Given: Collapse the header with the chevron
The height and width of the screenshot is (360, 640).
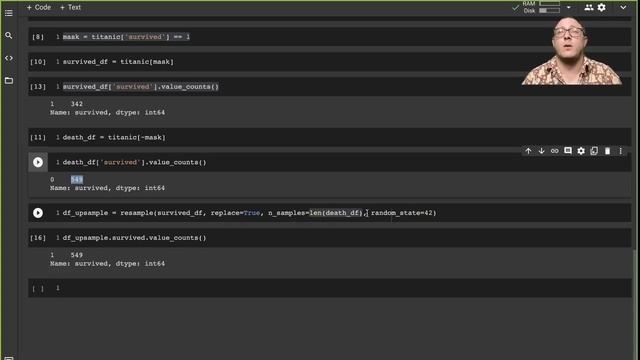Looking at the screenshot, I should [623, 7].
